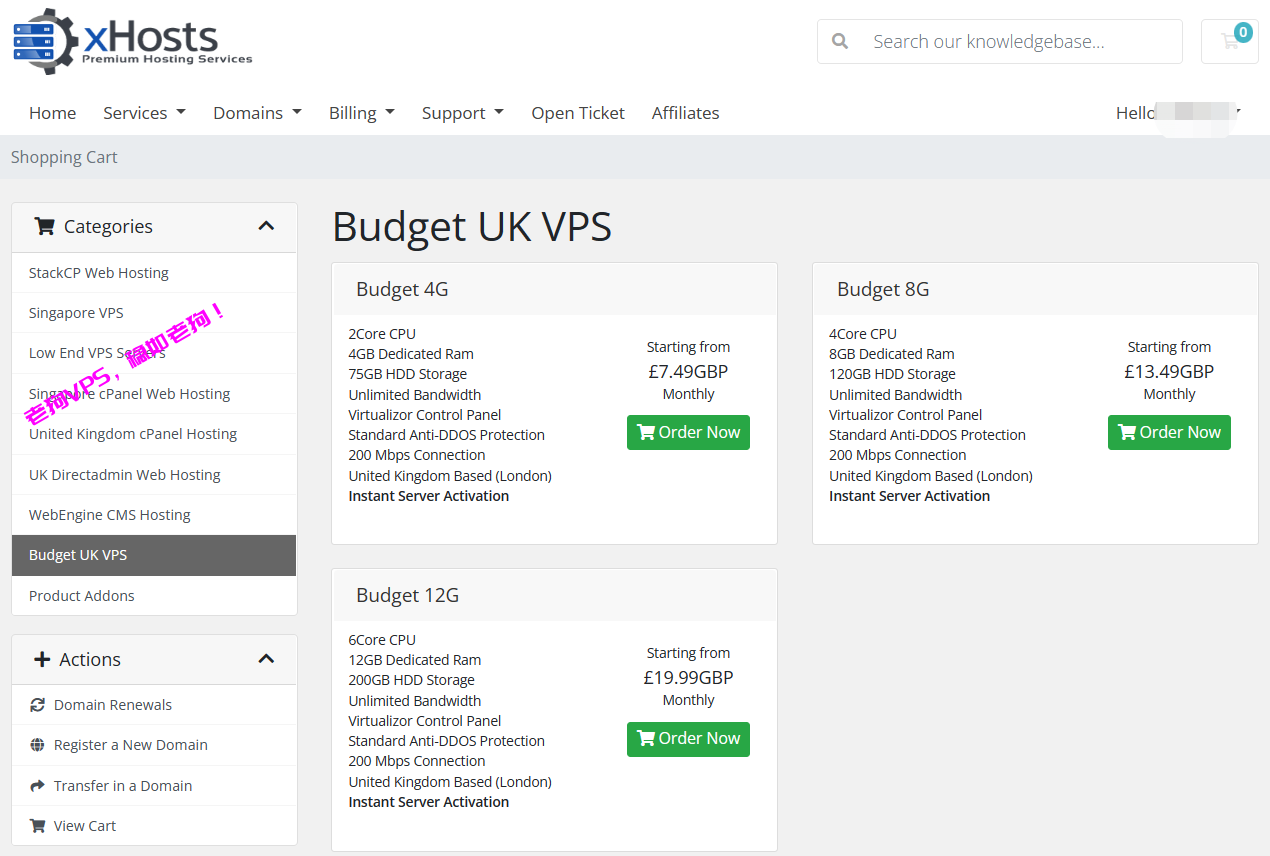The height and width of the screenshot is (856, 1270).
Task: Click the Categories cart icon
Action: (x=44, y=226)
